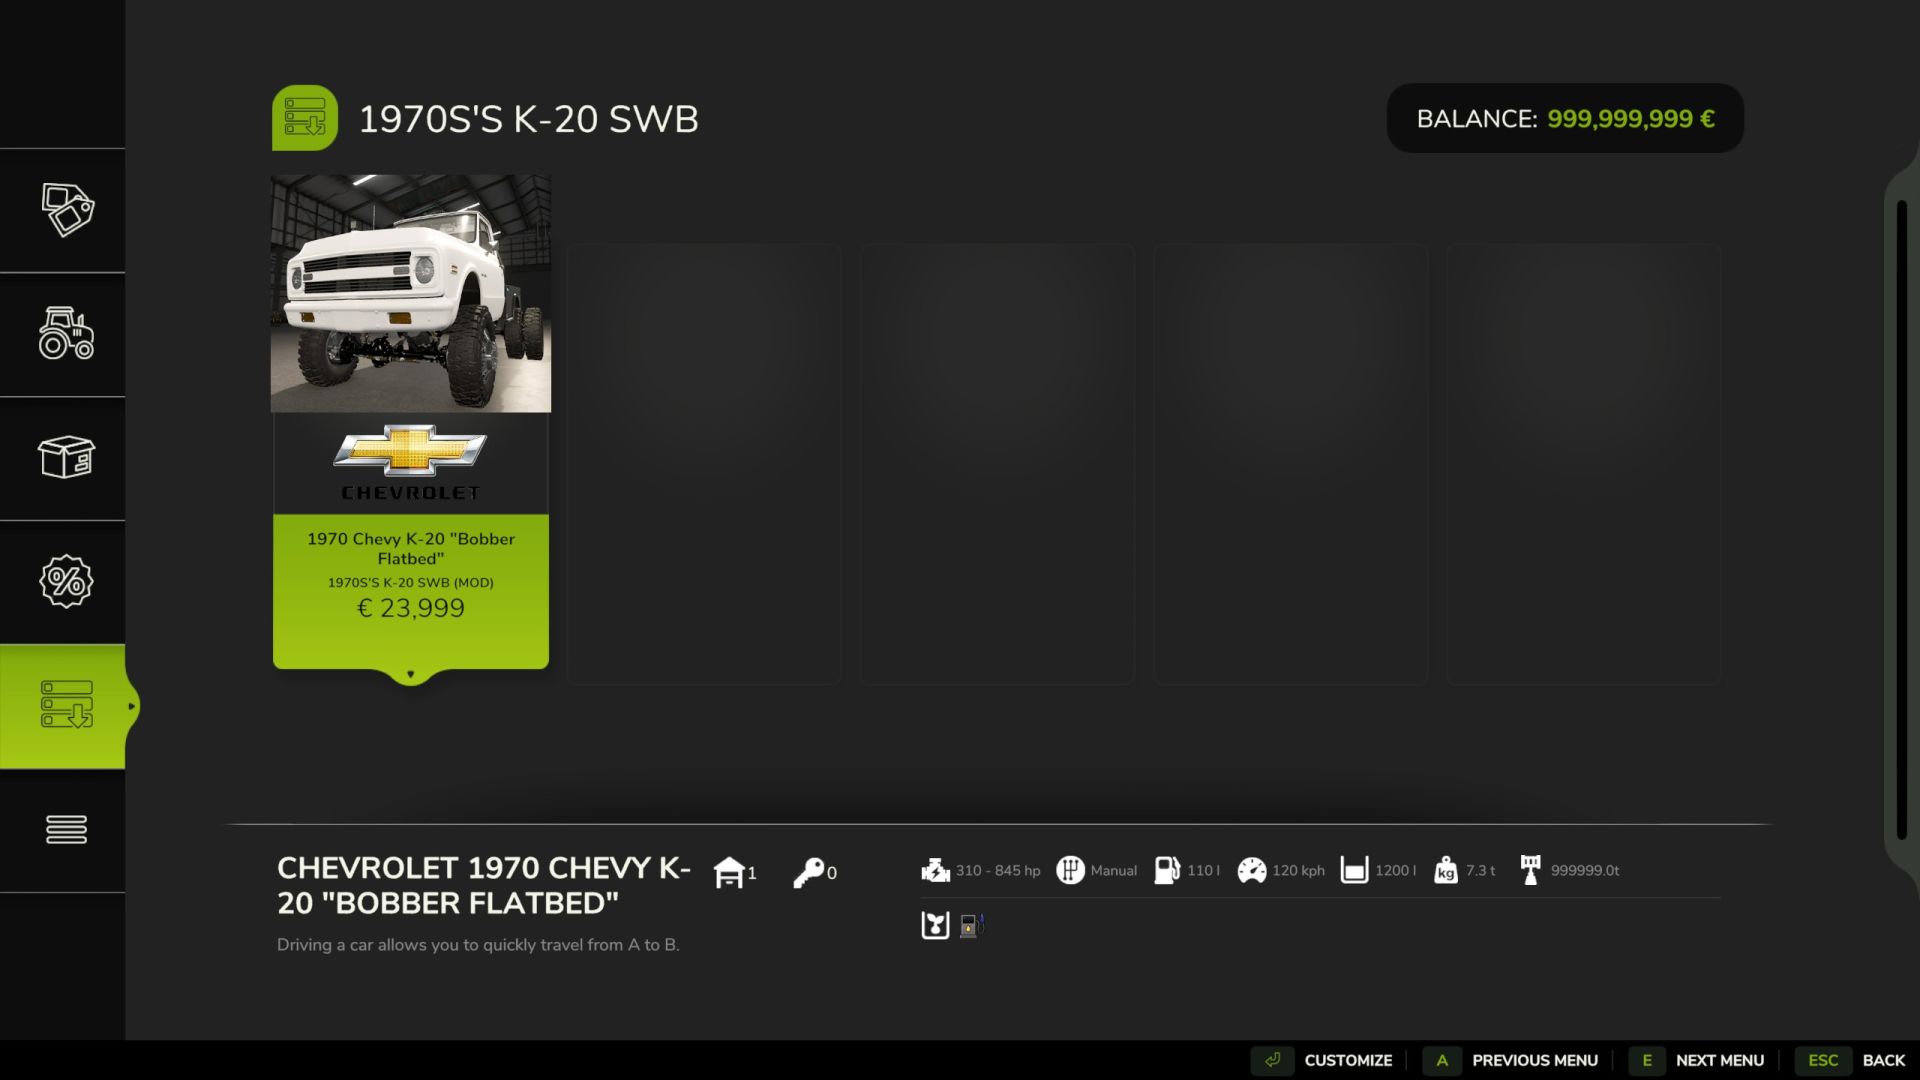This screenshot has width=1920, height=1080.
Task: Click the 1970S'S K-20 SWB title
Action: [x=528, y=119]
